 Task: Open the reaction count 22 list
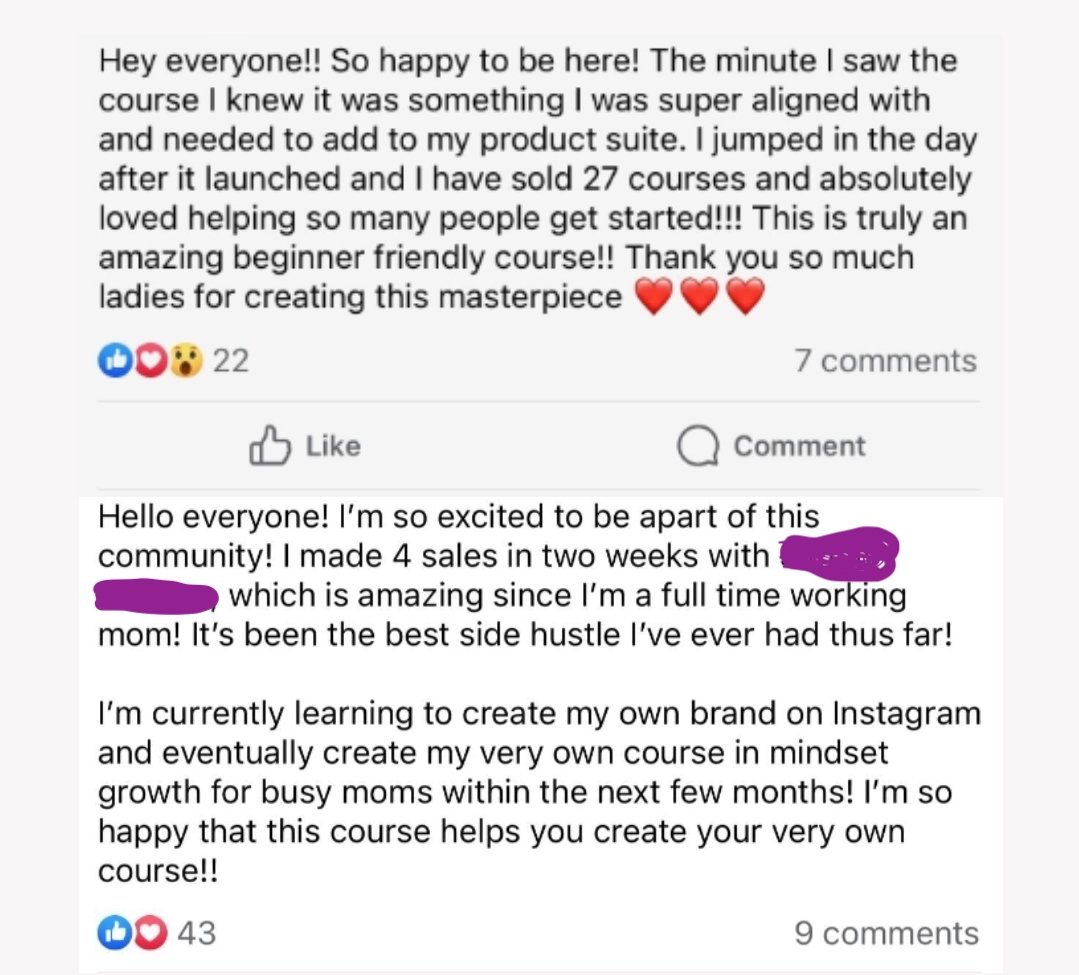click(231, 360)
